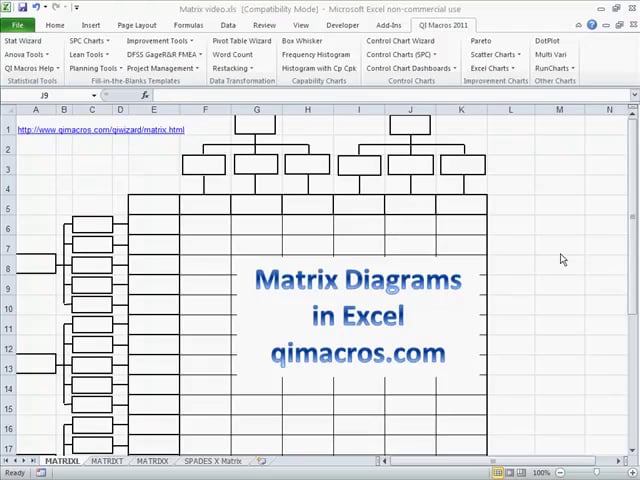Viewport: 640px width, 480px height.
Task: Switch to Page Break Preview icon
Action: [521, 473]
